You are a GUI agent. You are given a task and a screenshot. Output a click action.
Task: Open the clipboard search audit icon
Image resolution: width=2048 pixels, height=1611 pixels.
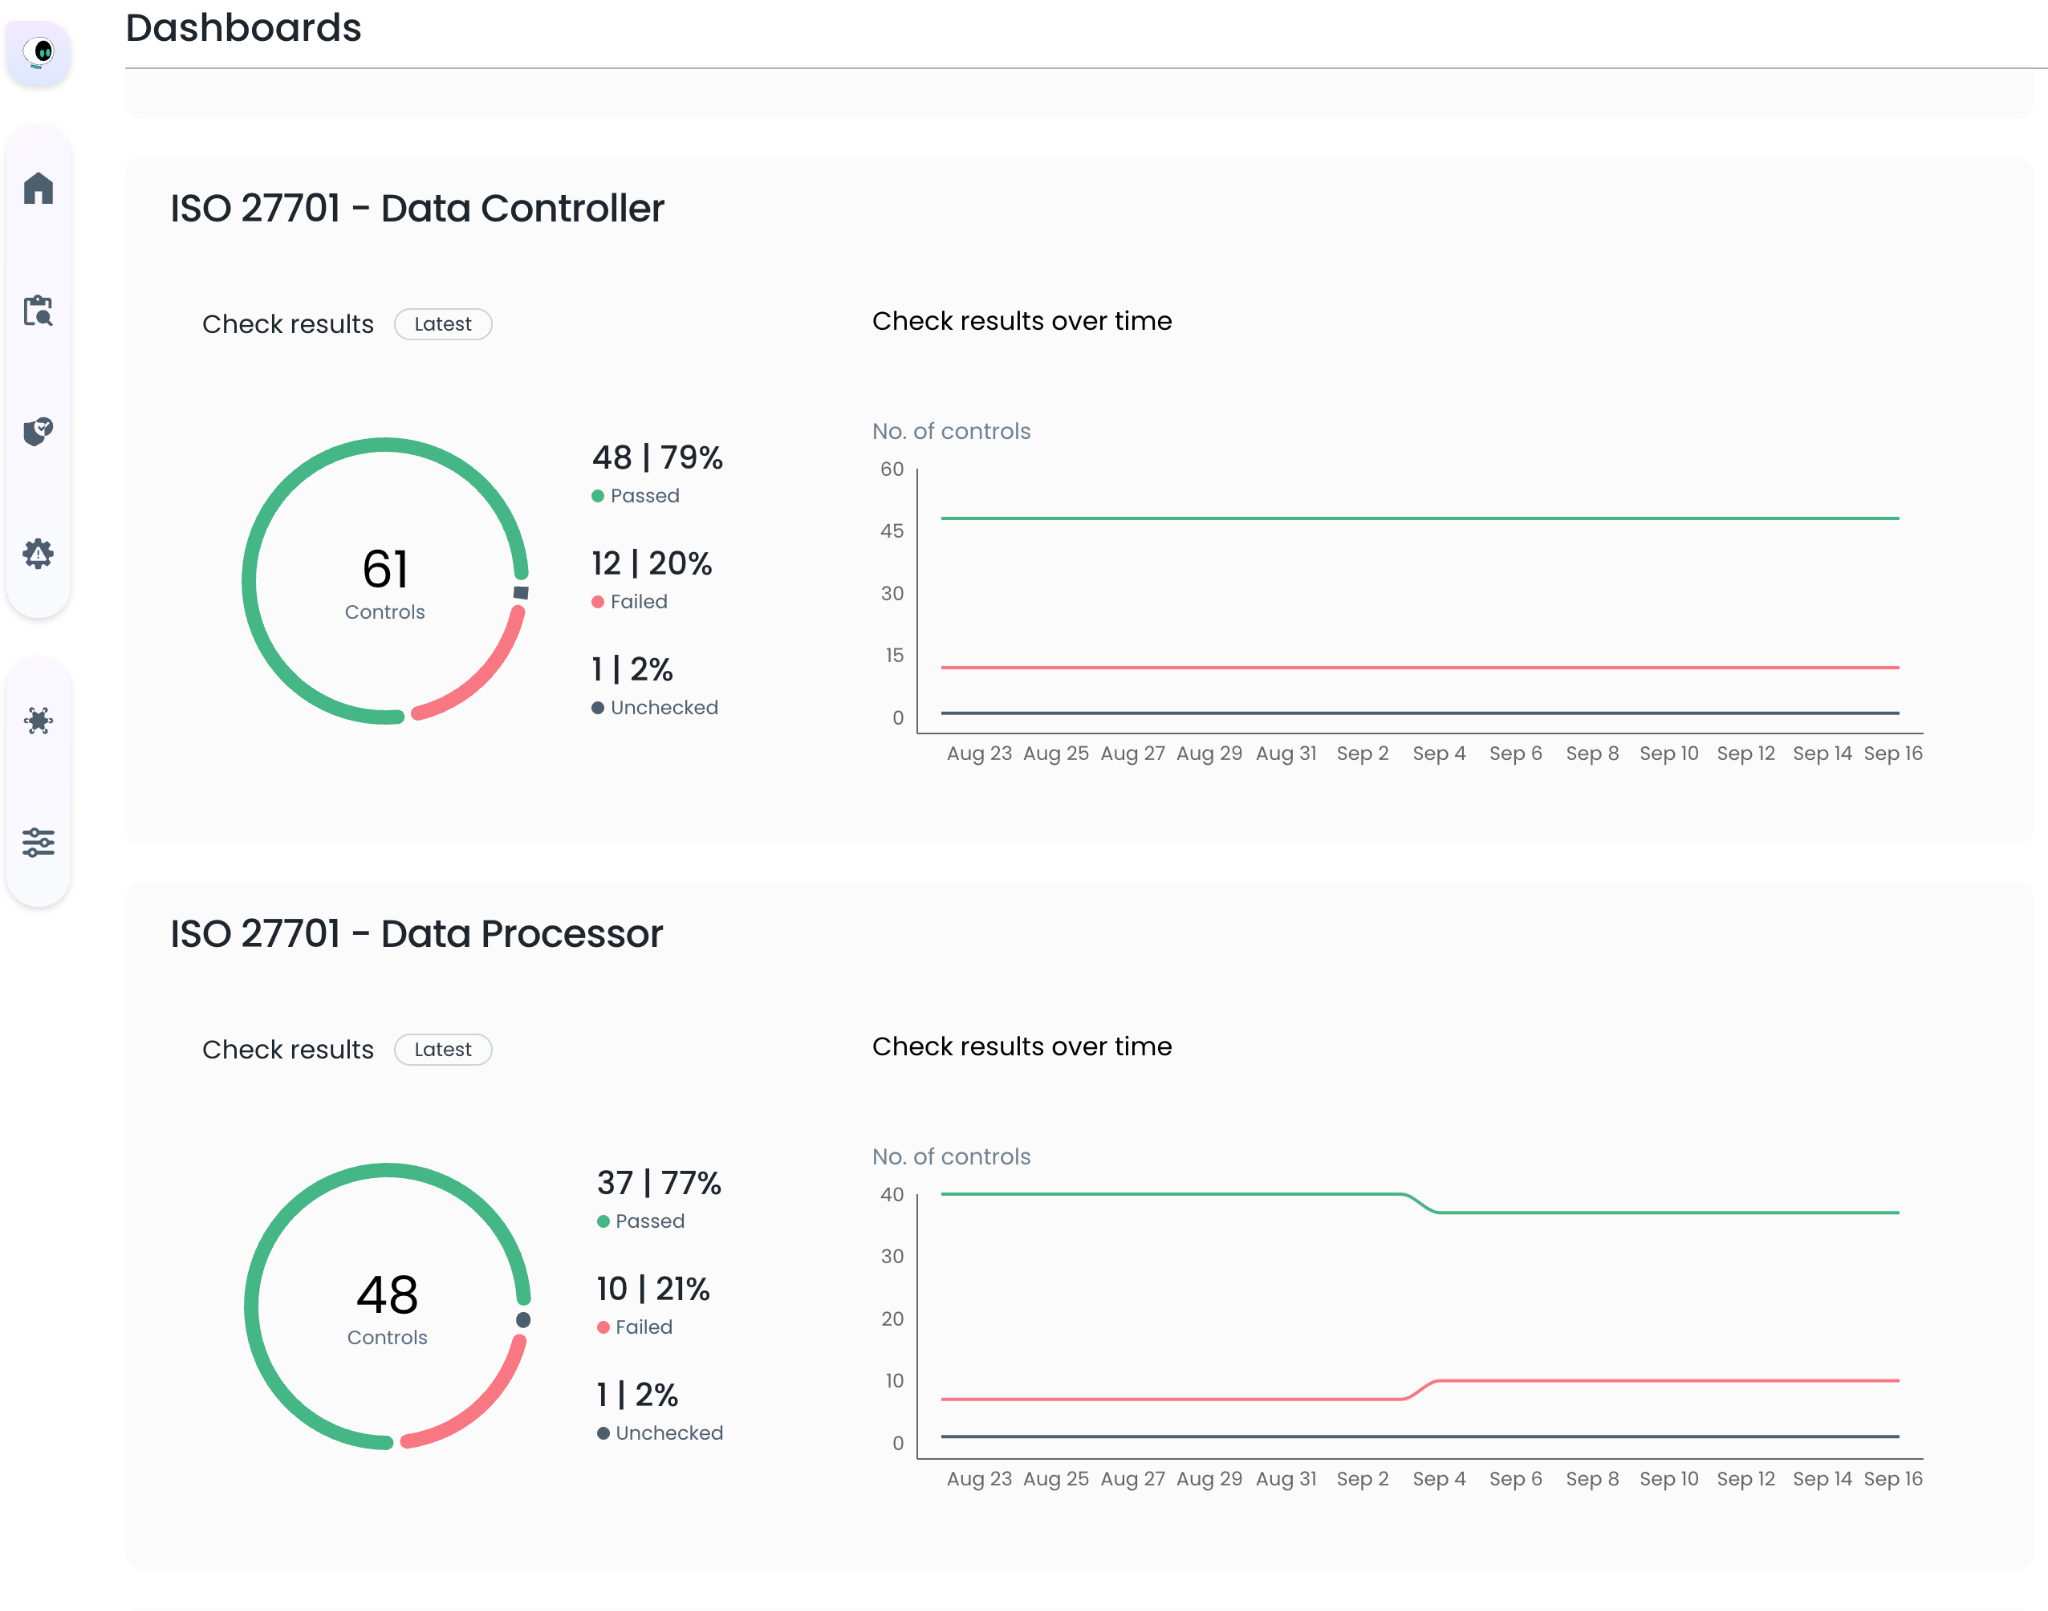point(38,310)
